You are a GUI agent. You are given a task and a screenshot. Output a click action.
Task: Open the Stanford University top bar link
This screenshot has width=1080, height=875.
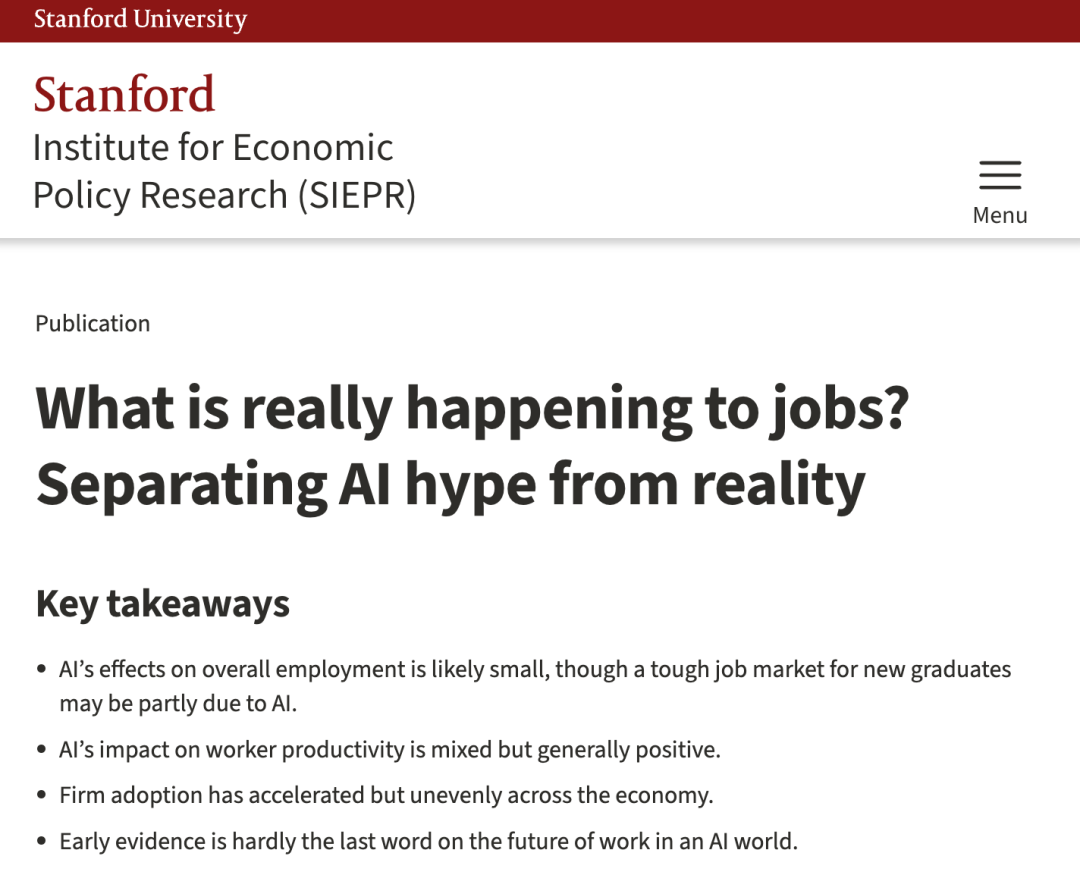tap(141, 19)
